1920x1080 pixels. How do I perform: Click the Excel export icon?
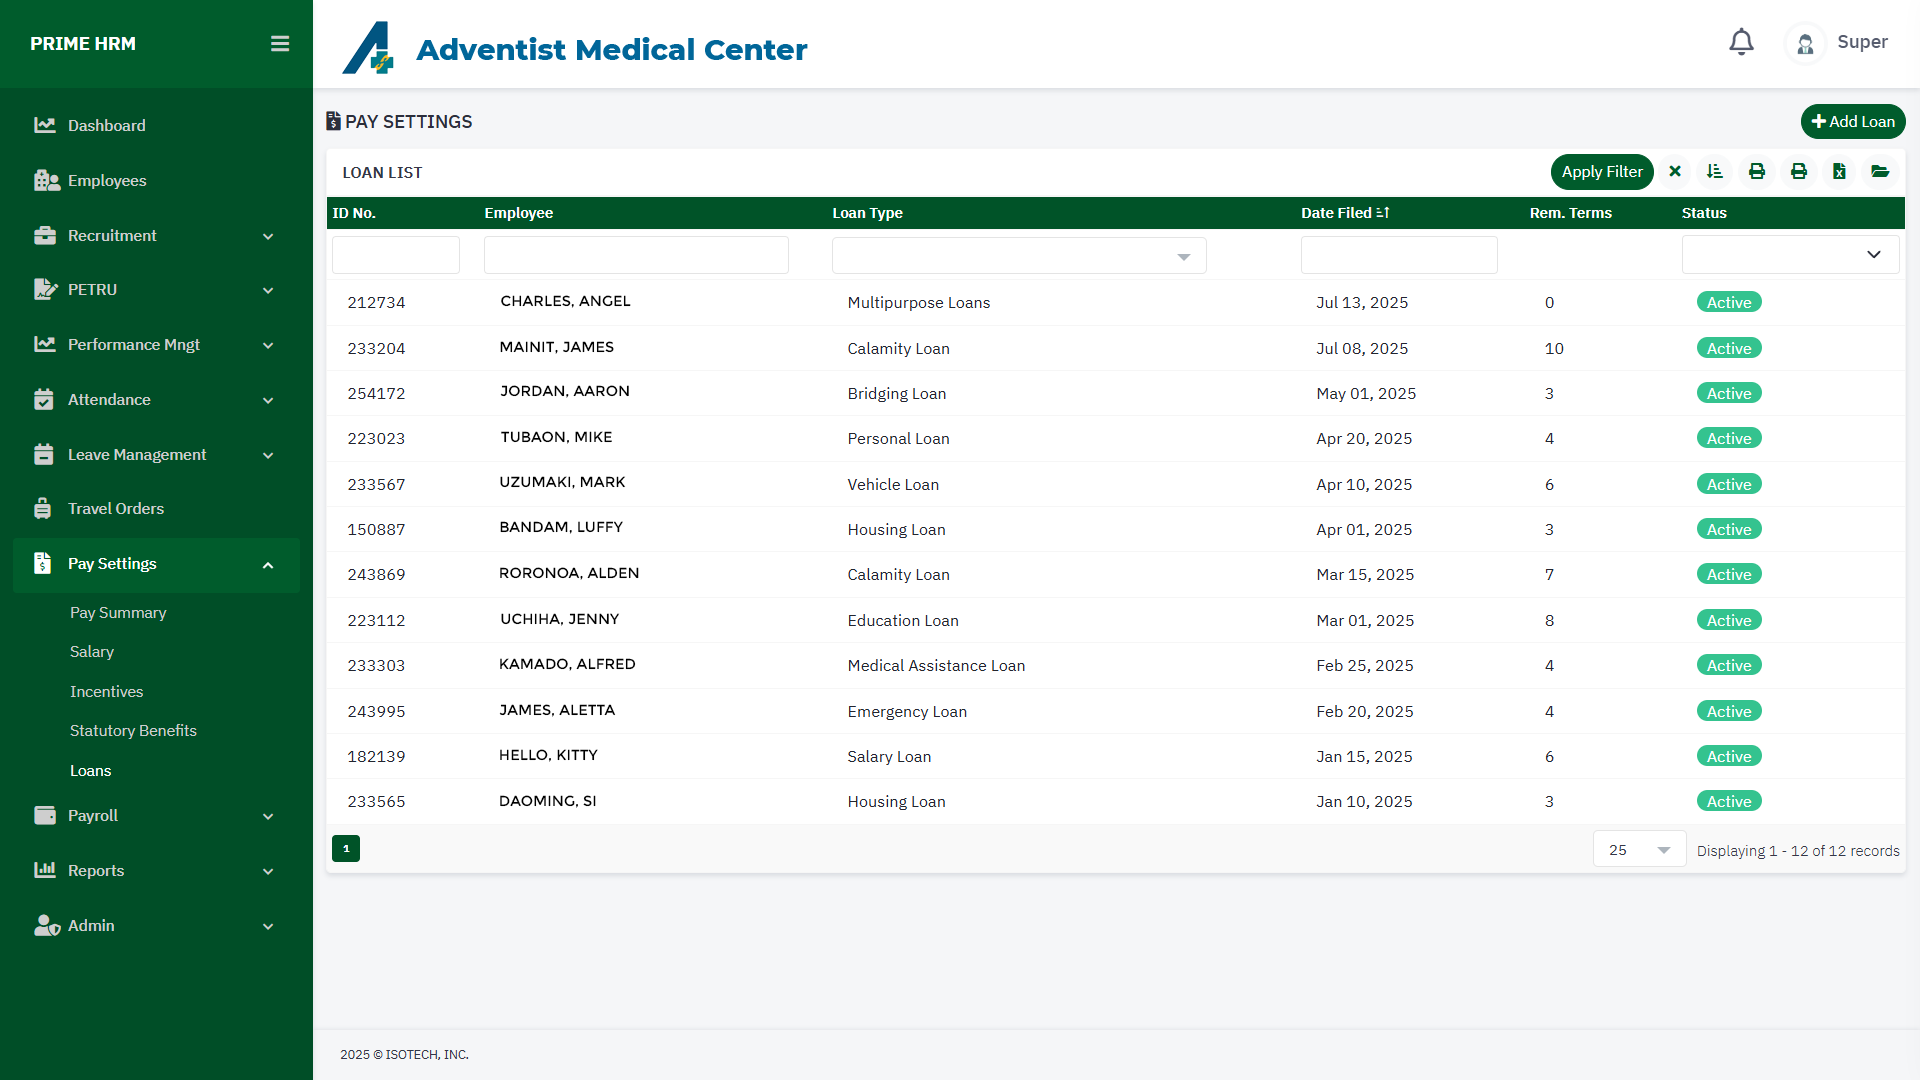point(1839,172)
